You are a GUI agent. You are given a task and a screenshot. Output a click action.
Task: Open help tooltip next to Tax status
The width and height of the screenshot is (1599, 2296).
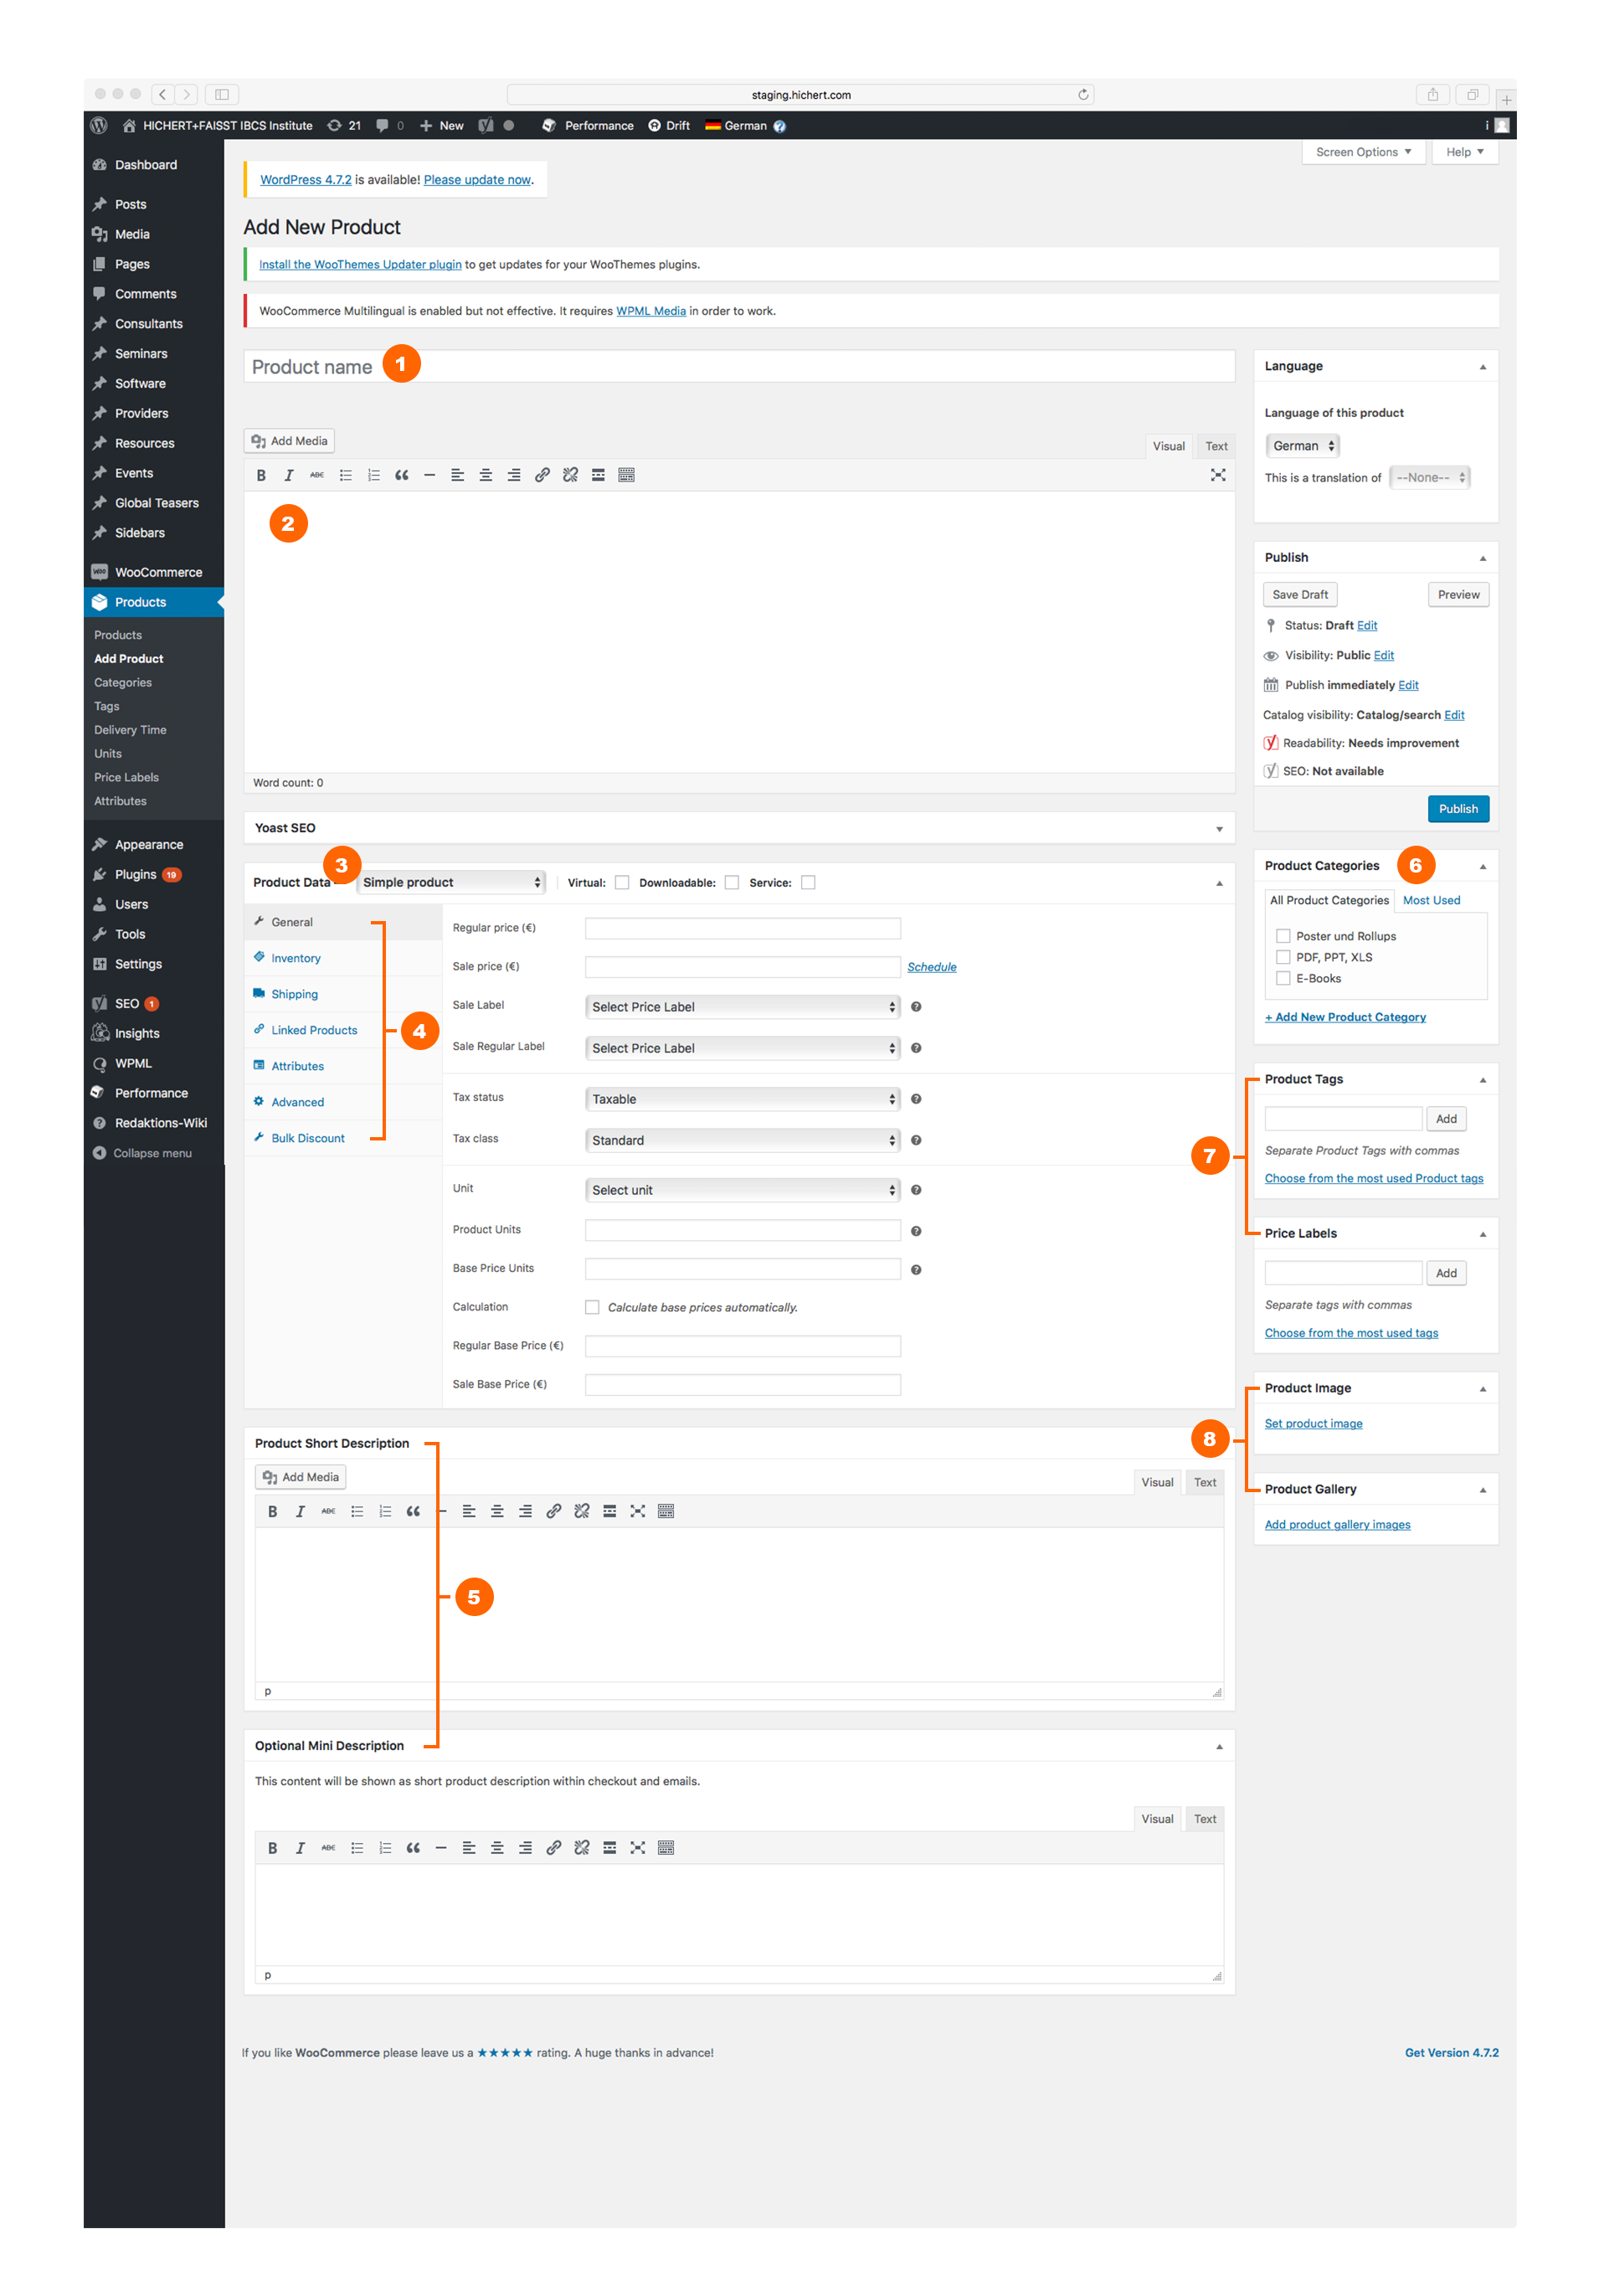coord(915,1099)
